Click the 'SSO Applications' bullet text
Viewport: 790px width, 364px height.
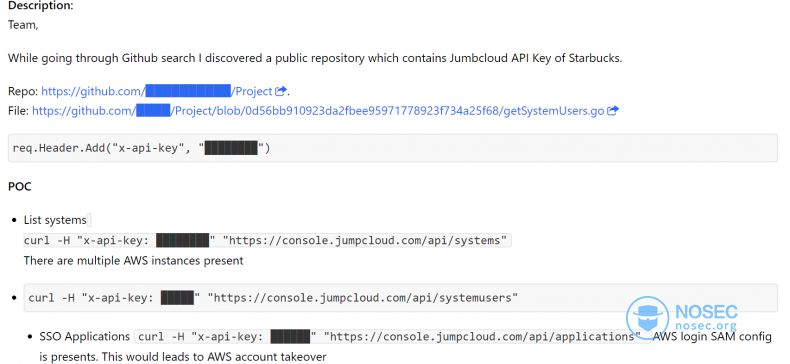pos(85,336)
